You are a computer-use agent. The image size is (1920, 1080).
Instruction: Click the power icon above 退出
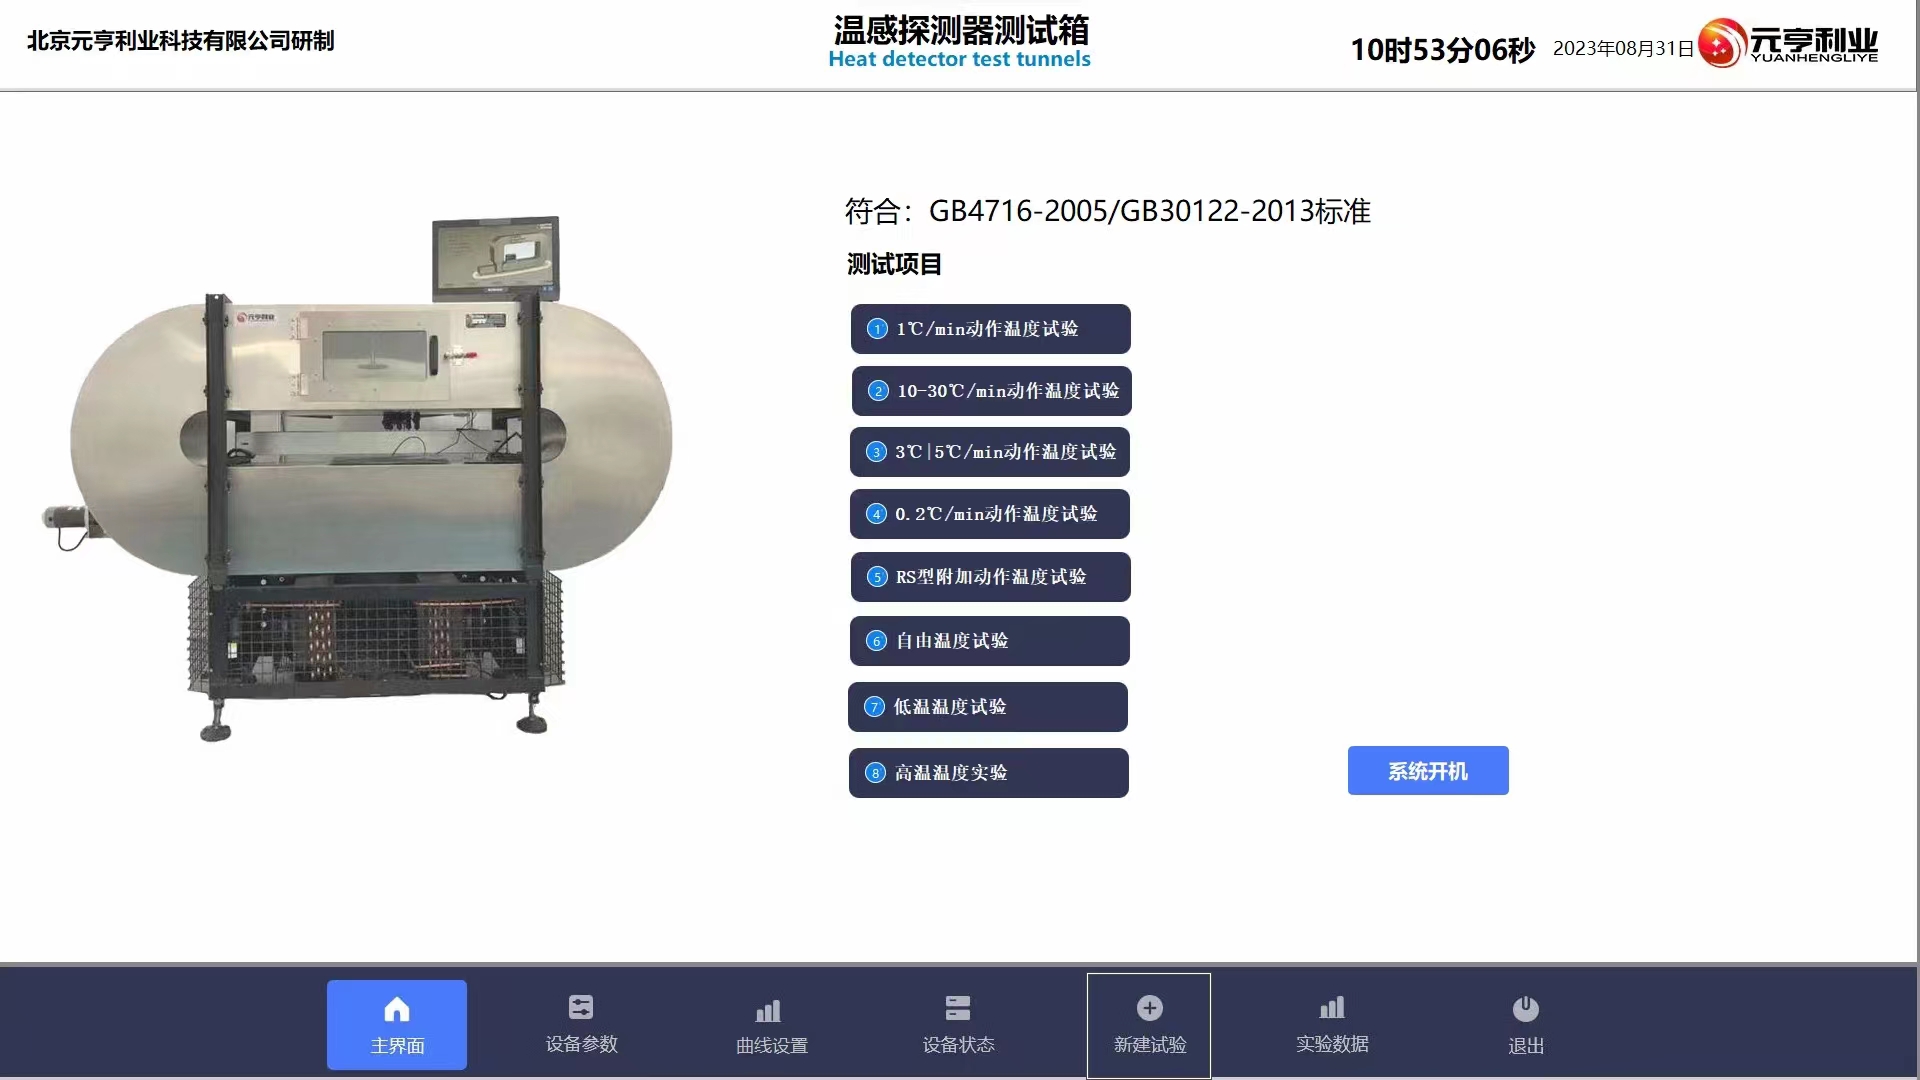click(1526, 1009)
